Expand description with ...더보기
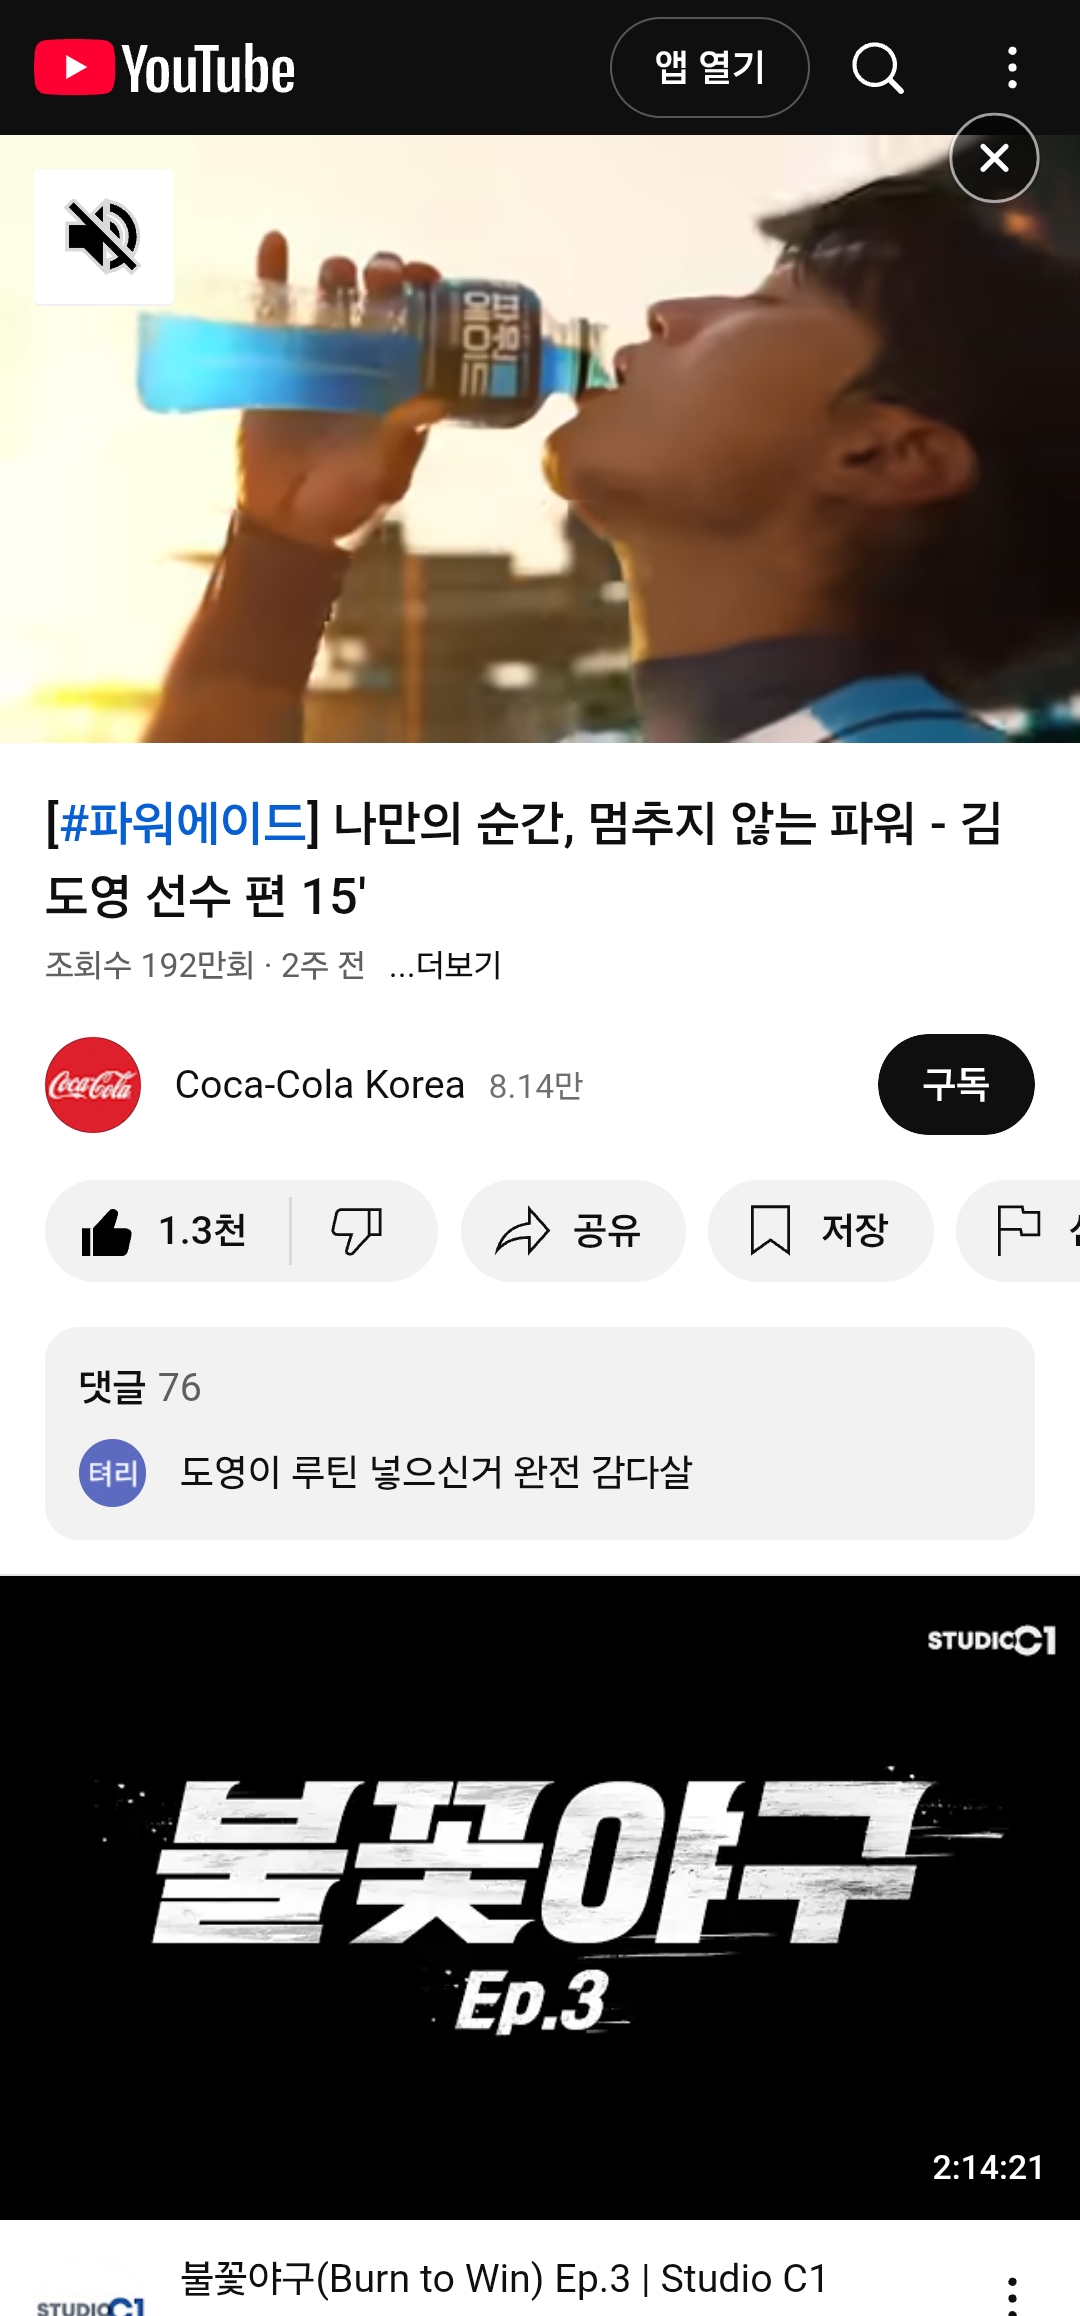1080x2316 pixels. click(446, 966)
